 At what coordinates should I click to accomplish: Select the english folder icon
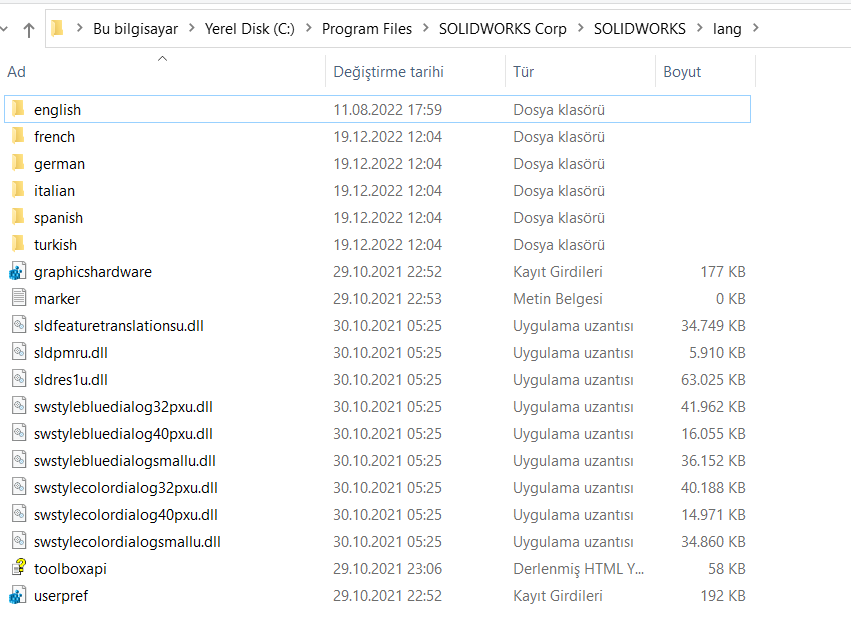(18, 109)
